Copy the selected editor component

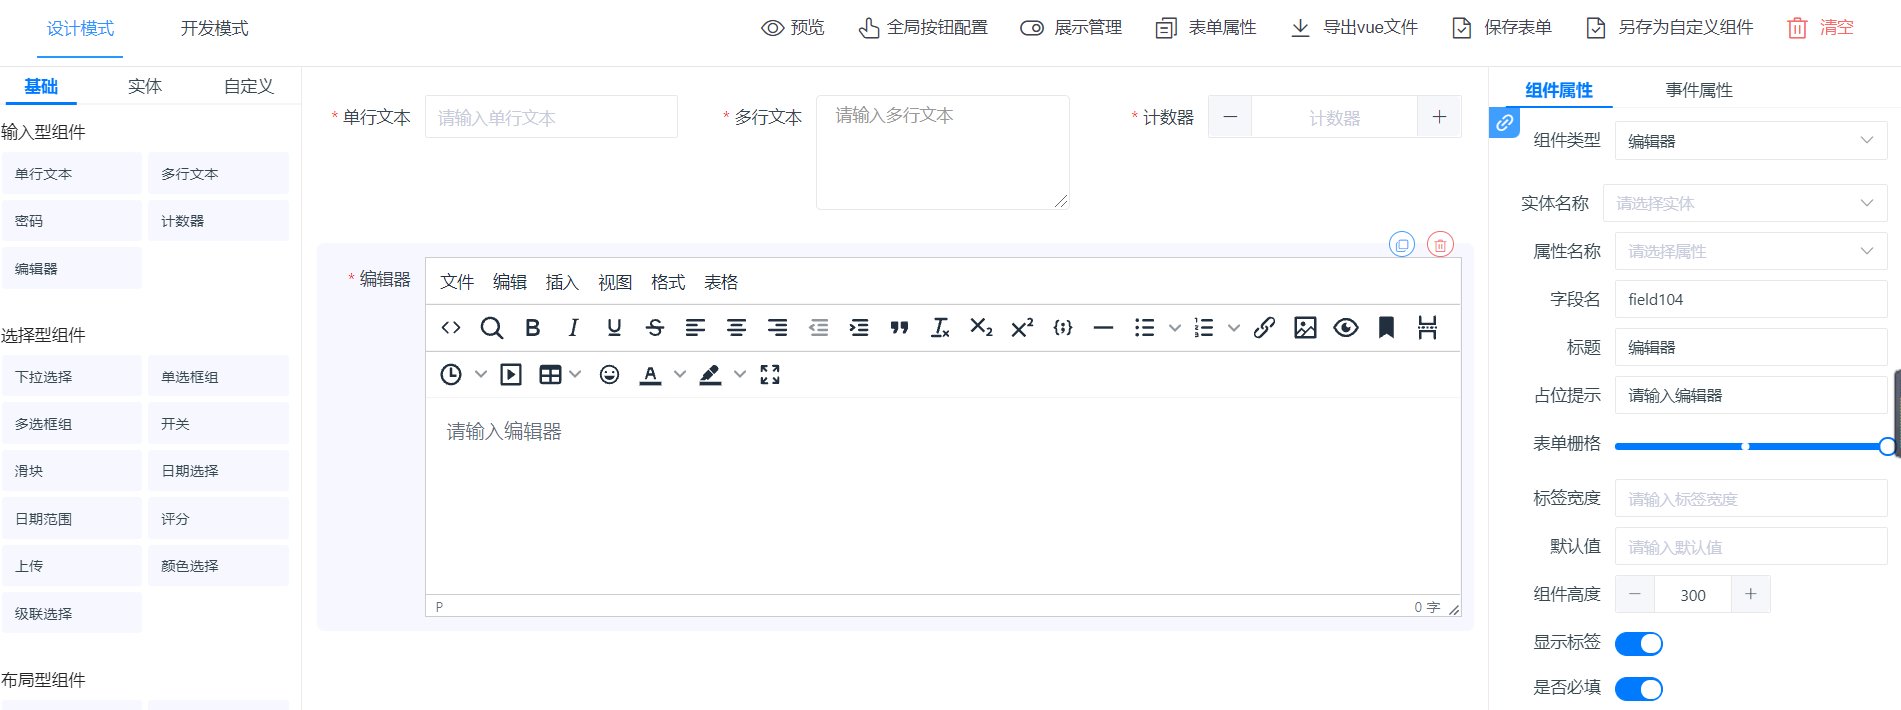(x=1402, y=245)
